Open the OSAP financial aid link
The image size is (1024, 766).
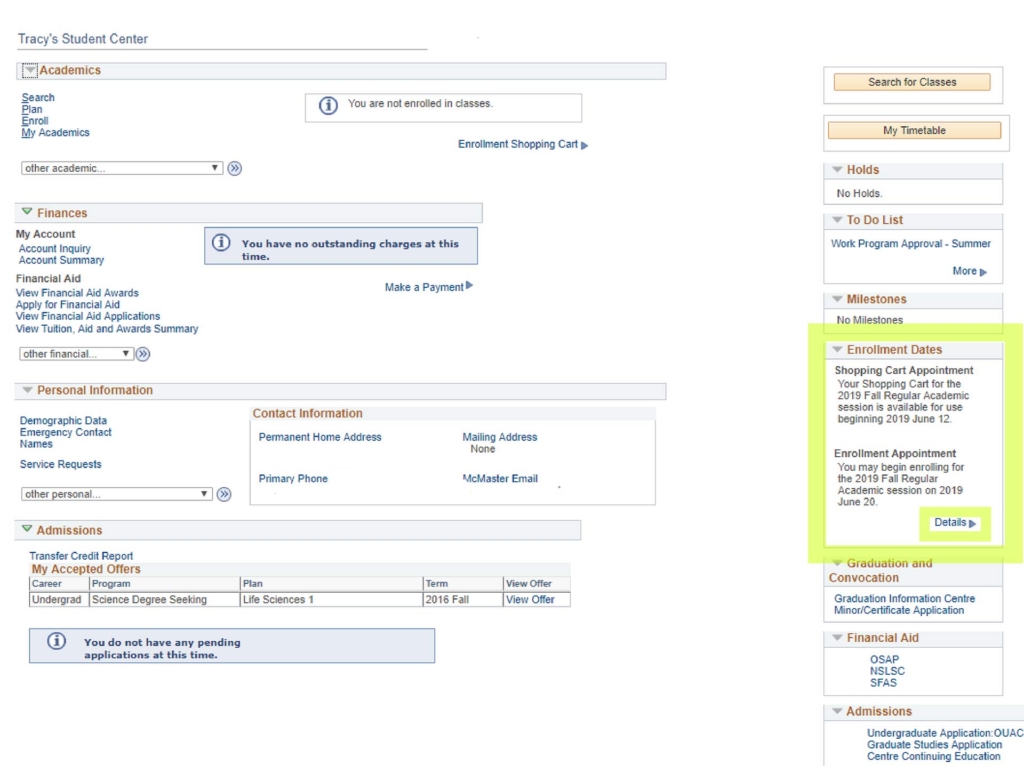click(884, 660)
